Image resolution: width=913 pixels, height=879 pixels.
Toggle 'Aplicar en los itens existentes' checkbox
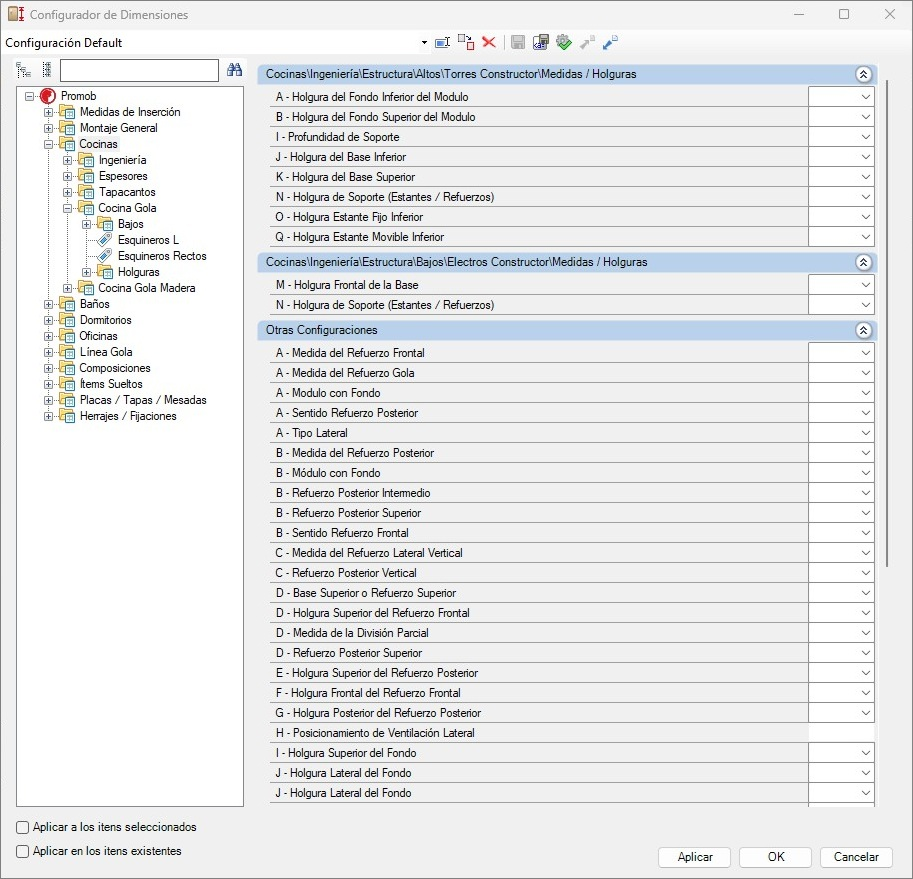23,852
